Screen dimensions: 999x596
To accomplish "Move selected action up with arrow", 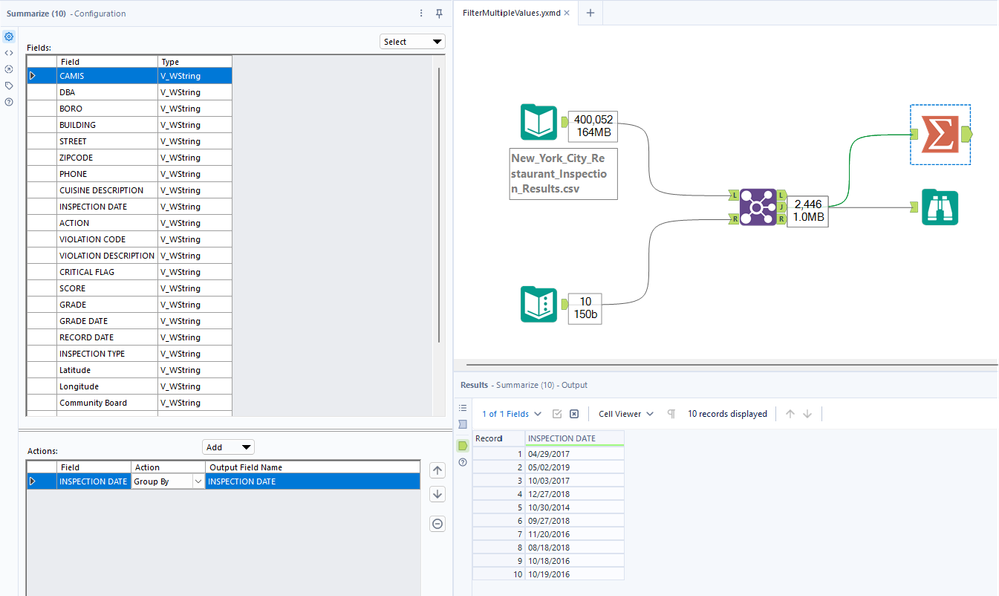I will (437, 470).
